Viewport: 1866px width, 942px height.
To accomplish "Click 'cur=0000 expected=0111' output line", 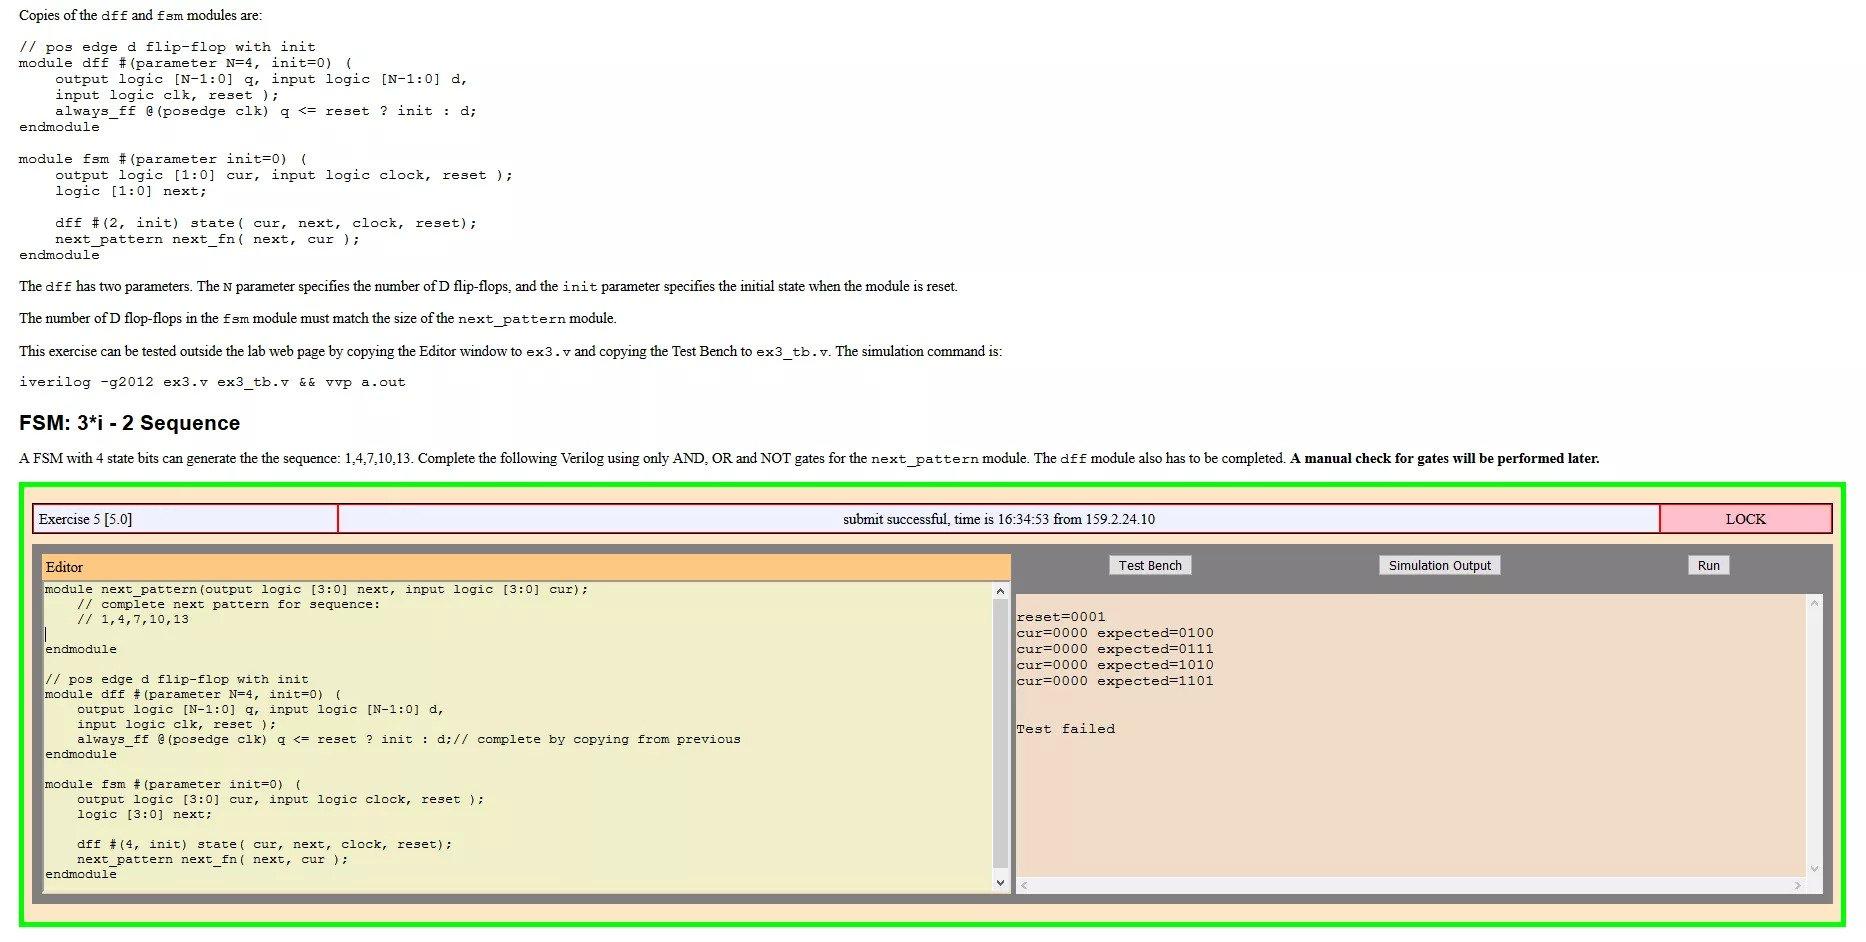I will 1115,649.
